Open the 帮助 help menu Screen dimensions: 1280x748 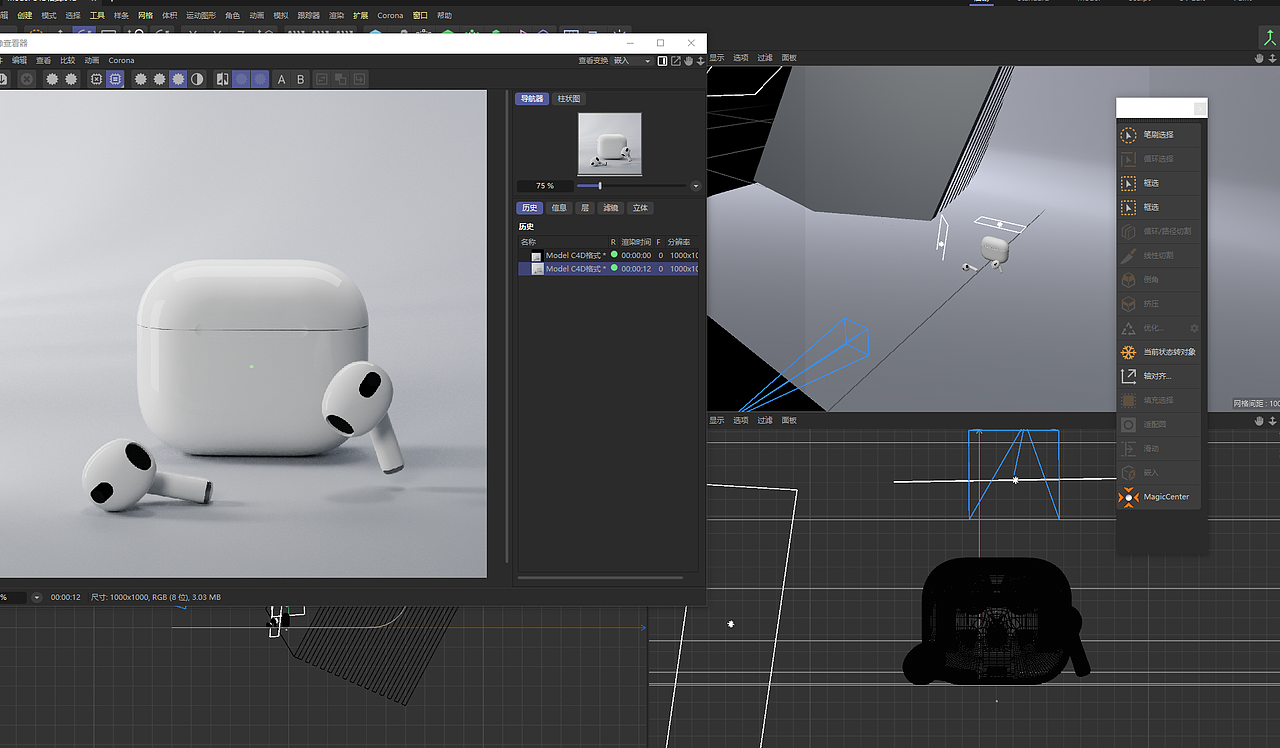coord(443,15)
